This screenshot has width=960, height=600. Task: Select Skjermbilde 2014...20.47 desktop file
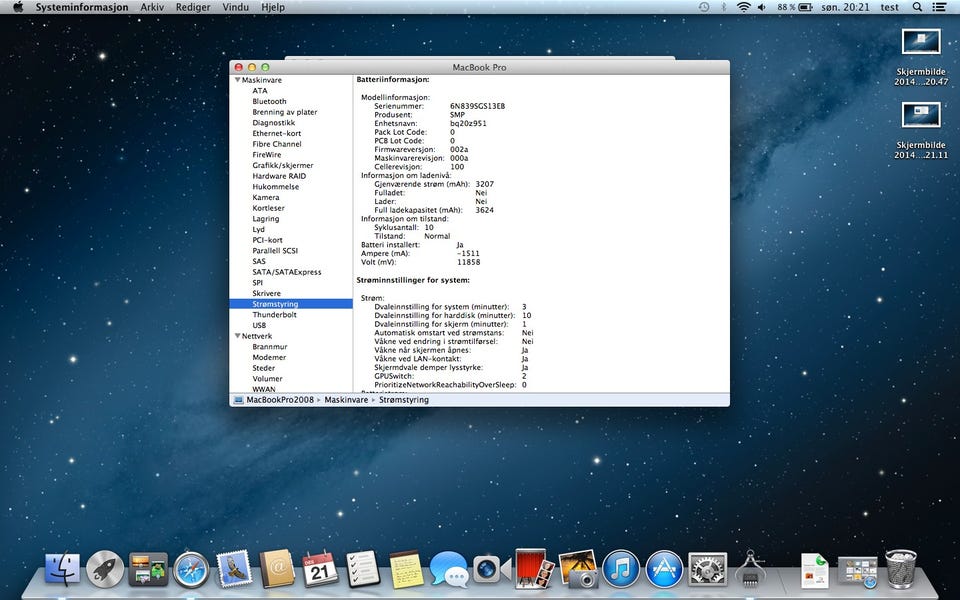[921, 42]
